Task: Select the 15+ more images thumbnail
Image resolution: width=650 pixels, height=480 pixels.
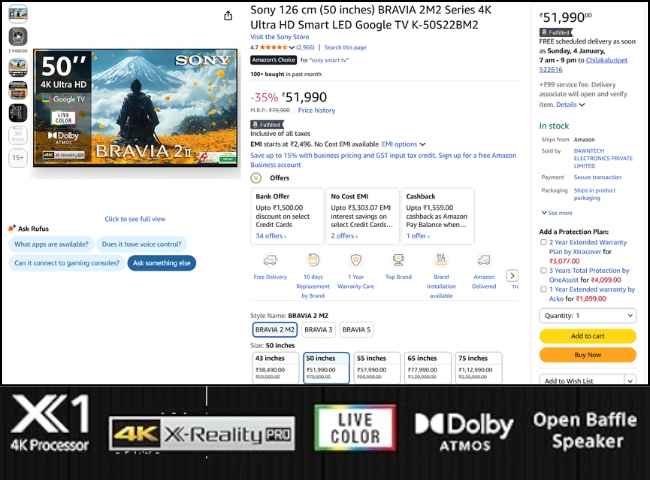Action: [18, 157]
